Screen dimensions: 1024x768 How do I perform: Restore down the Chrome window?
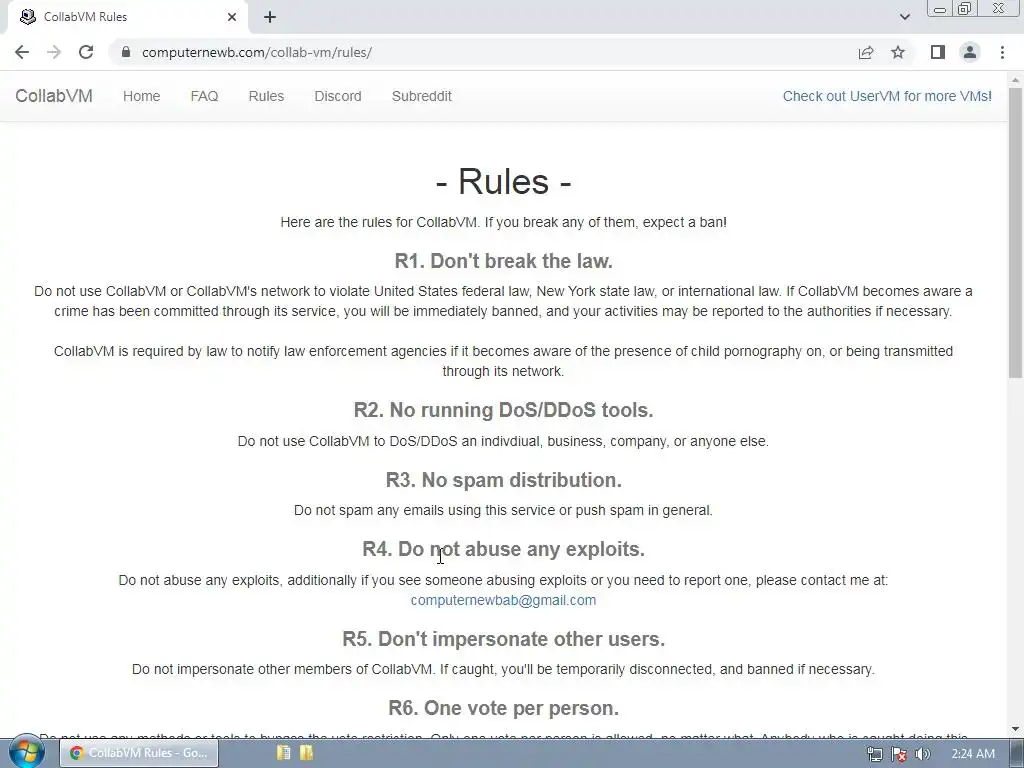pyautogui.click(x=964, y=9)
